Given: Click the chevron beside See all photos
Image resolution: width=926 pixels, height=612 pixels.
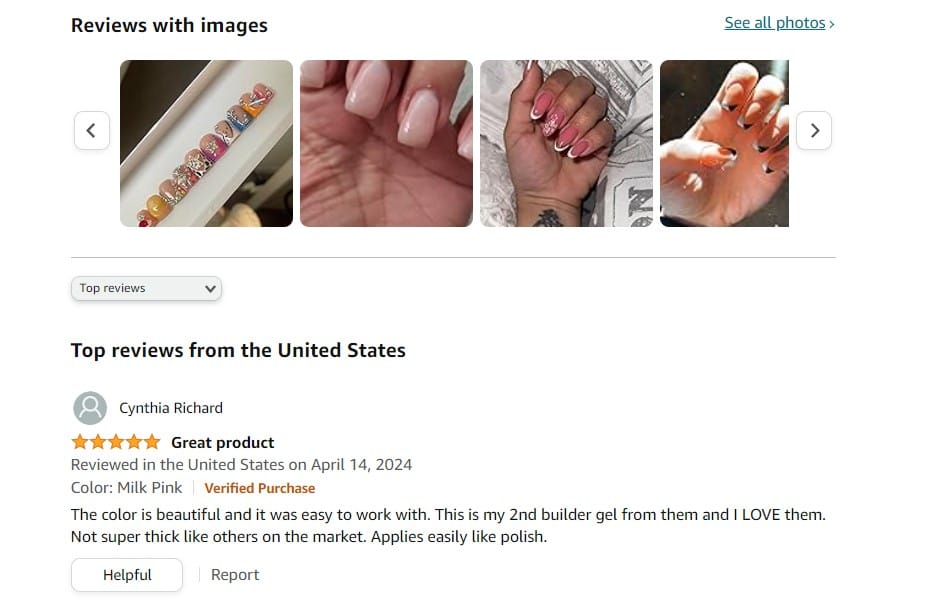Looking at the screenshot, I should tap(832, 24).
